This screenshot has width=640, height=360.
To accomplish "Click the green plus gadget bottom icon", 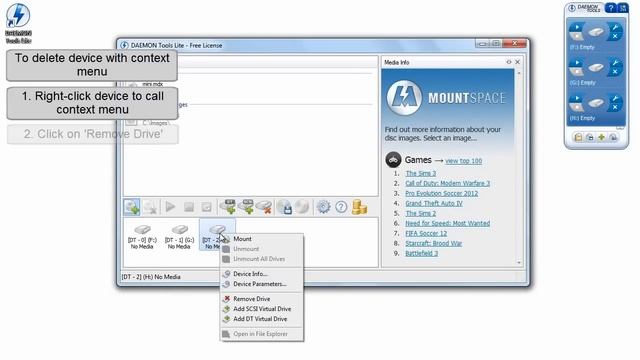I will tap(601, 138).
